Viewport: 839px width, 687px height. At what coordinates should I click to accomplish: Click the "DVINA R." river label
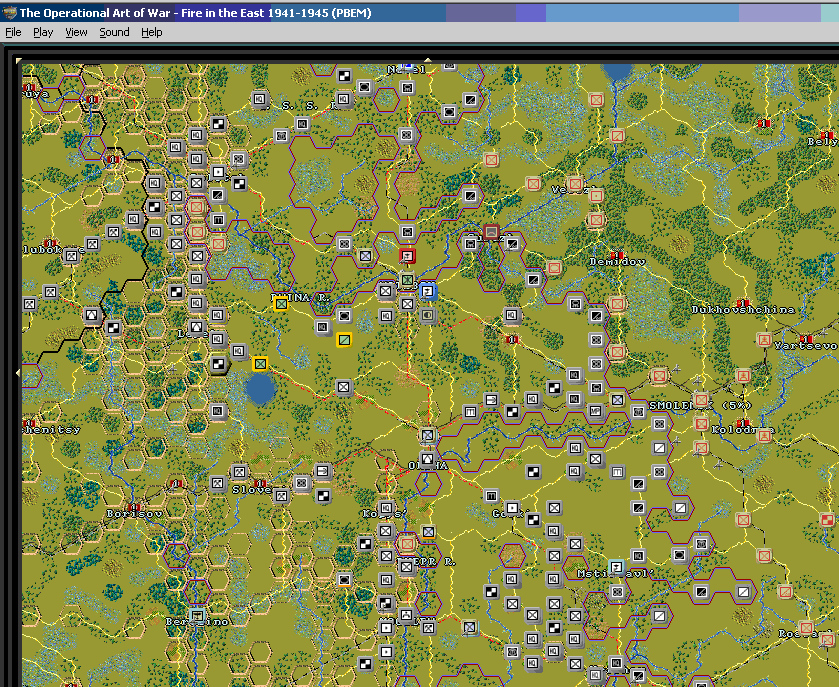pos(300,297)
